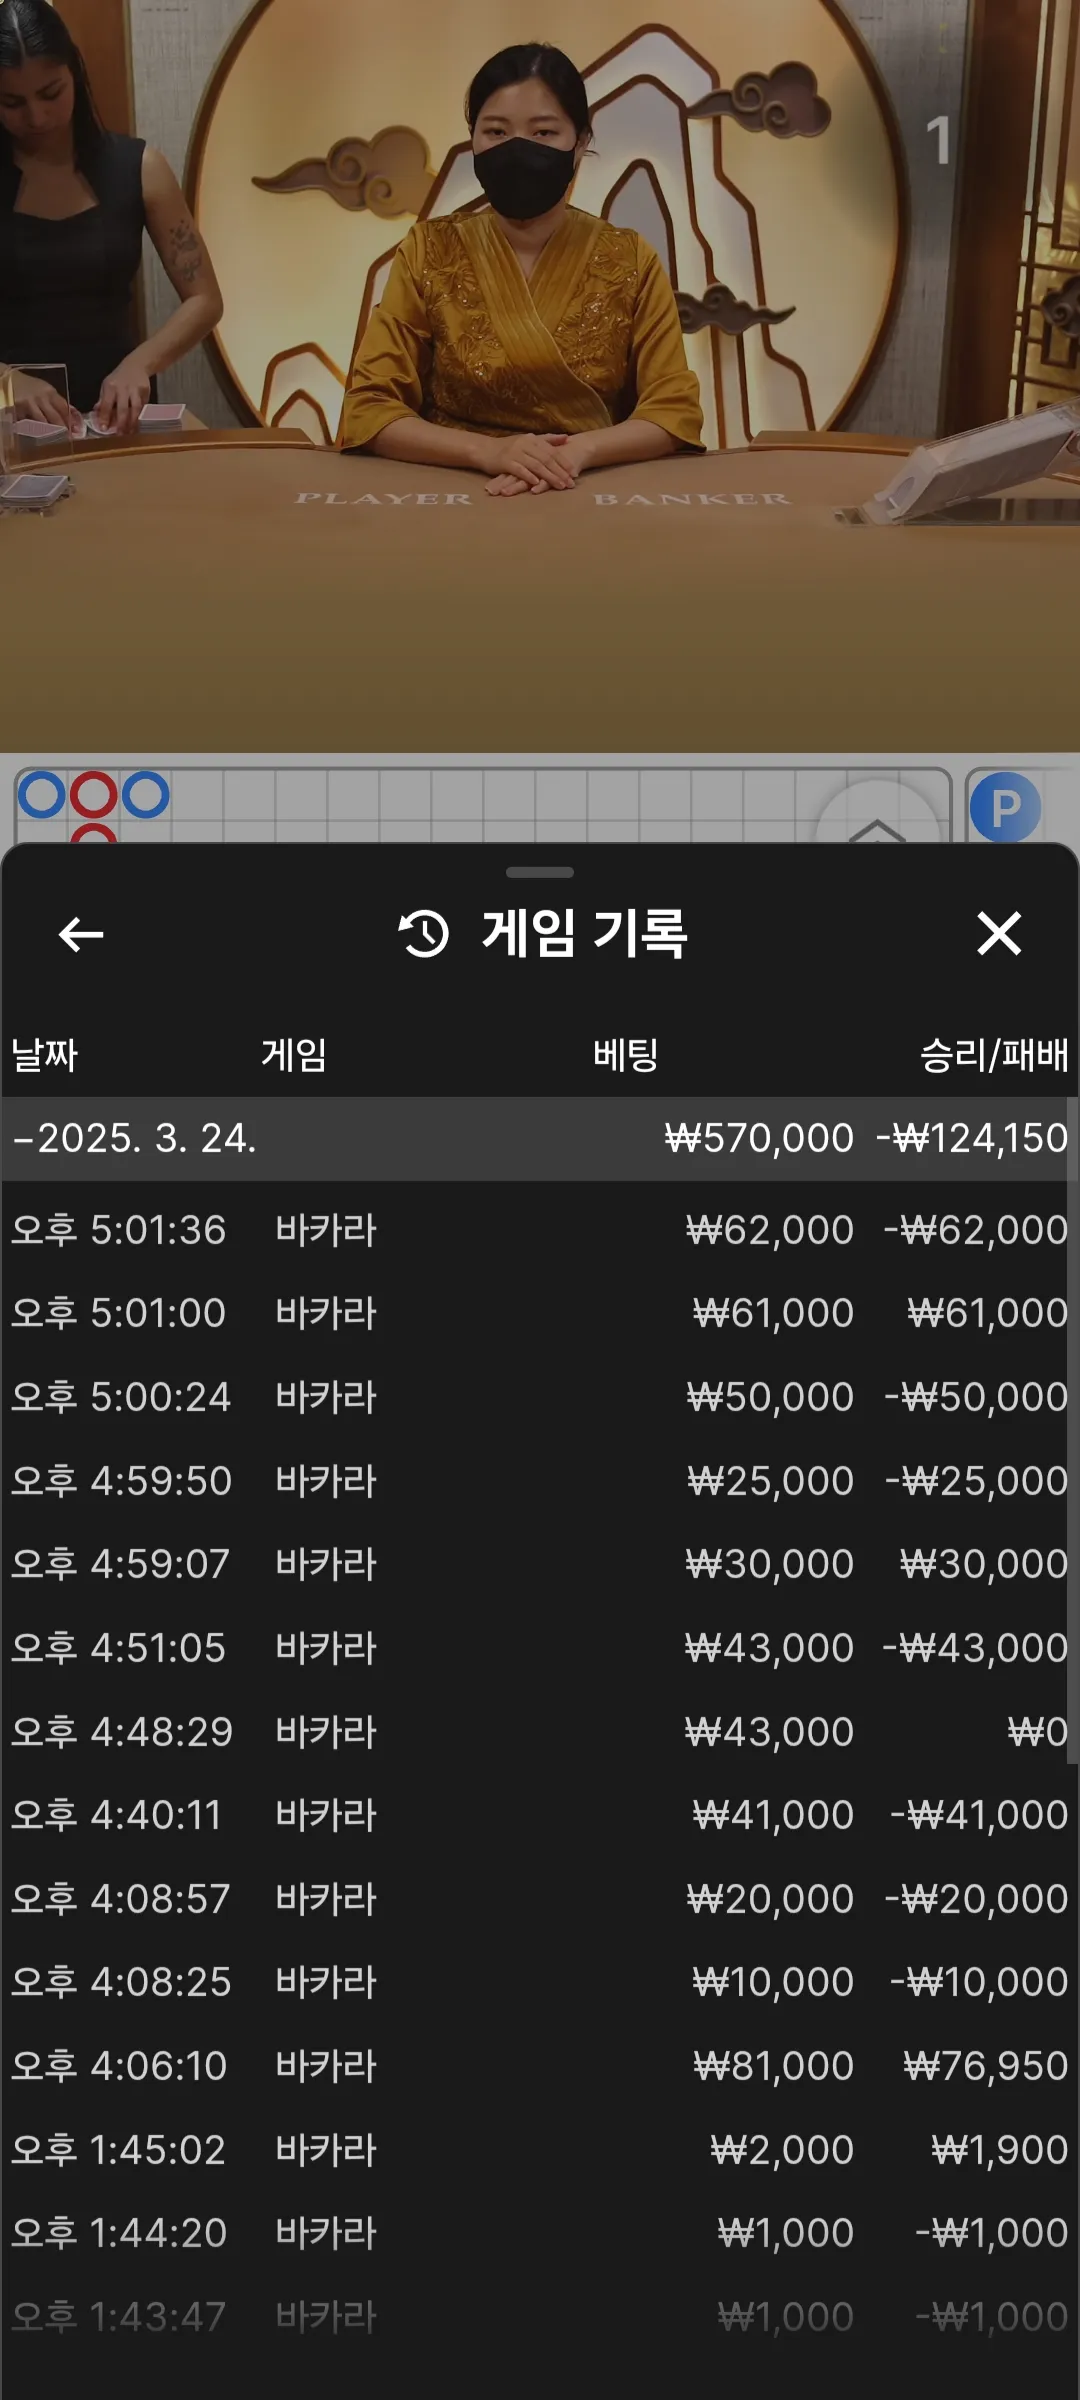View the 오후 4:06:10 round with ₩76,950 win
Image resolution: width=1080 pixels, height=2400 pixels.
[x=540, y=2066]
